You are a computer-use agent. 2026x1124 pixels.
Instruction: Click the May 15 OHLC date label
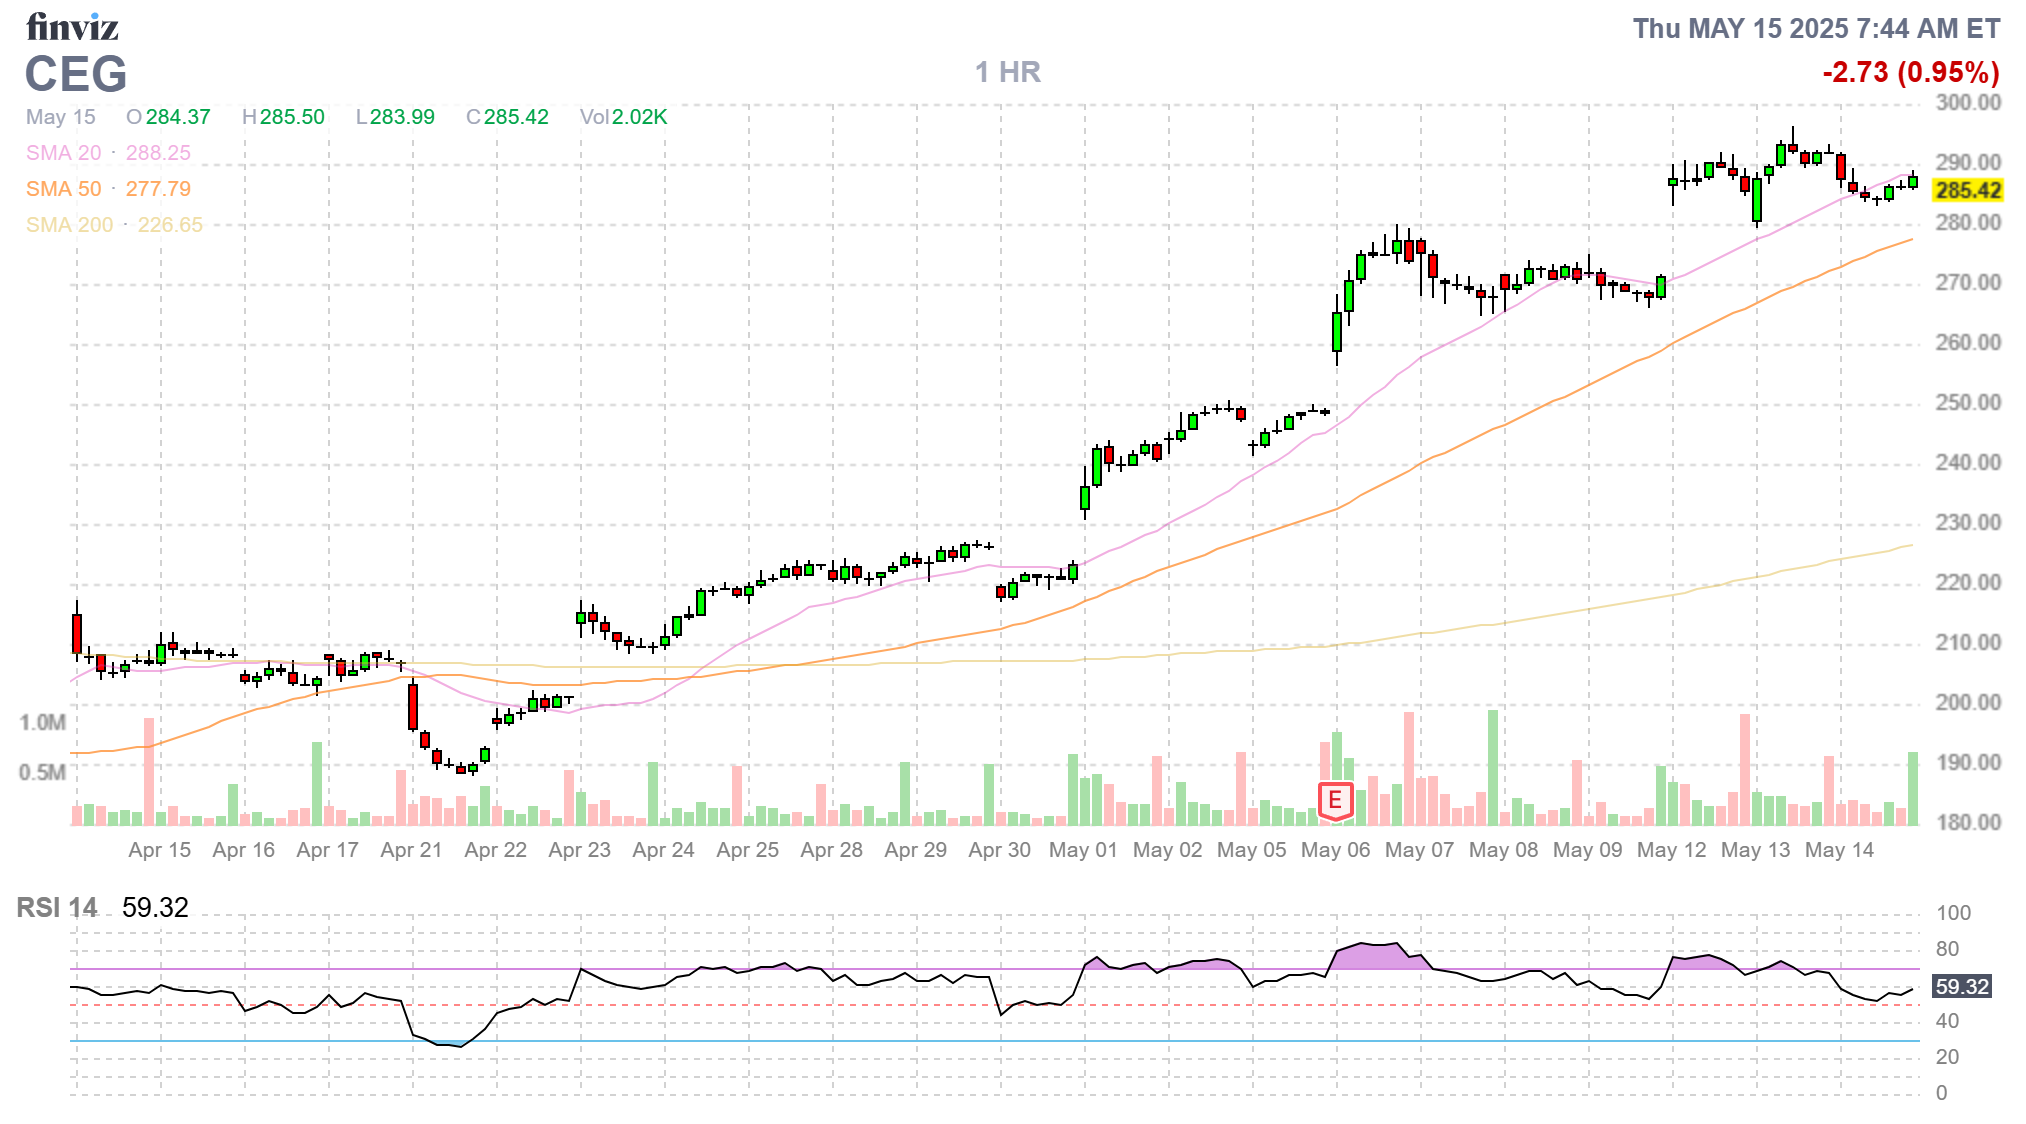(60, 117)
